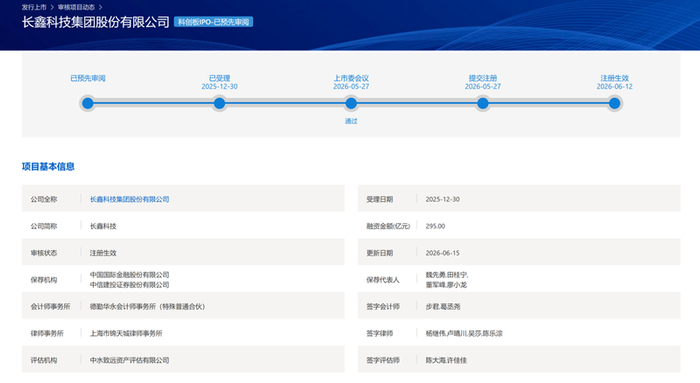700x383 pixels.
Task: Click the 注册生效 2026-06-12 timeline label
Action: click(614, 82)
